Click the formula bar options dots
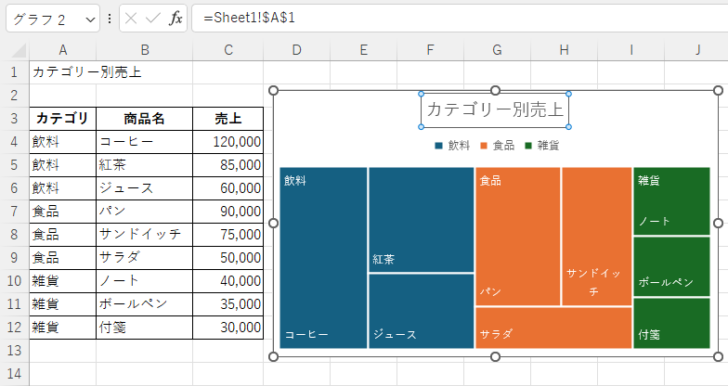728x386 pixels. (x=109, y=19)
